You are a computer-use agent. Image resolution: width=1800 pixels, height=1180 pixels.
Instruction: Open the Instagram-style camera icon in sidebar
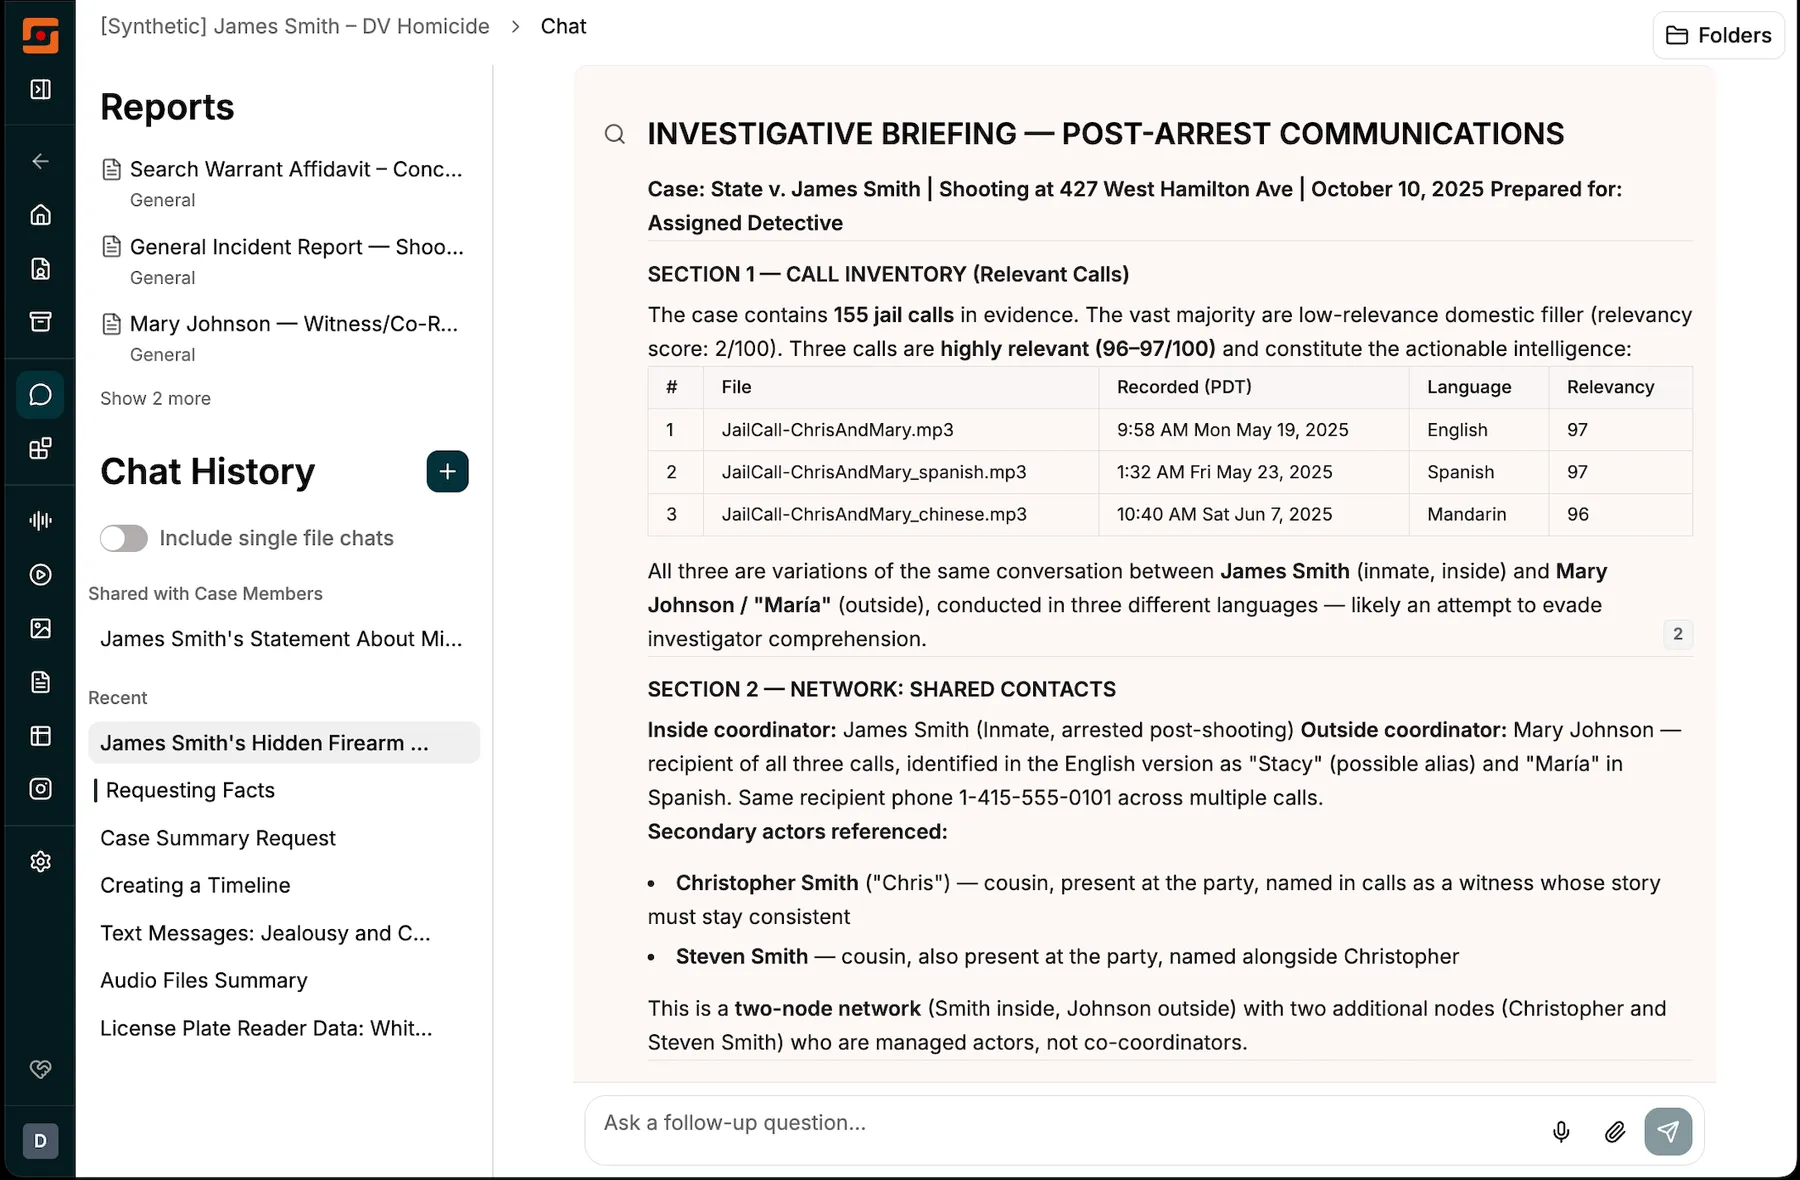click(x=40, y=789)
